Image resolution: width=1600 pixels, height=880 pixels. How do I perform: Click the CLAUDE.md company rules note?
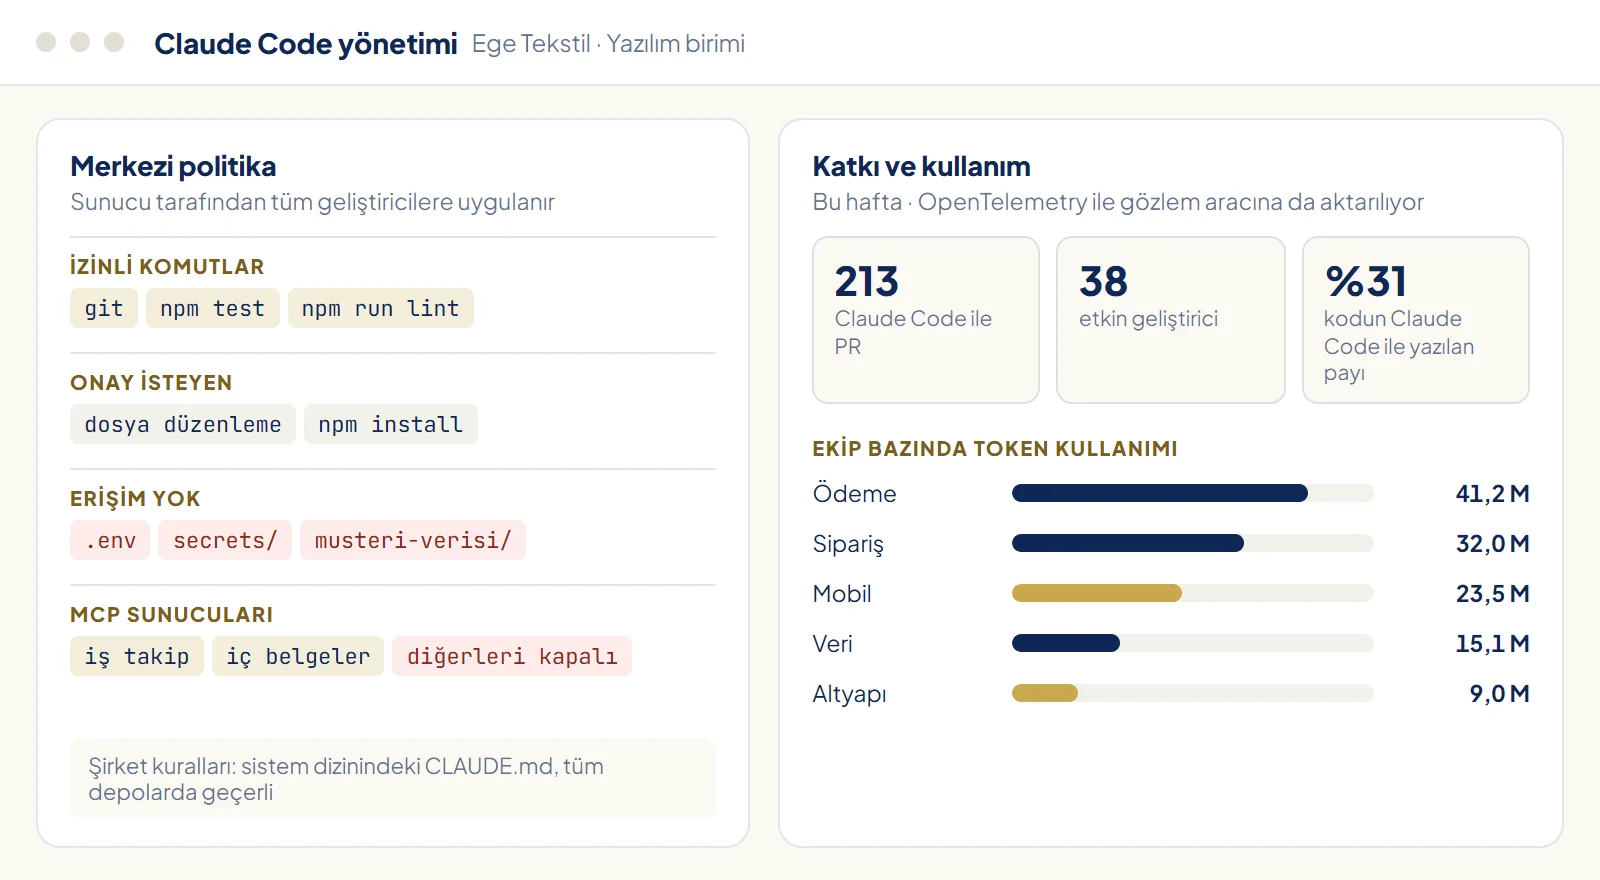click(393, 778)
